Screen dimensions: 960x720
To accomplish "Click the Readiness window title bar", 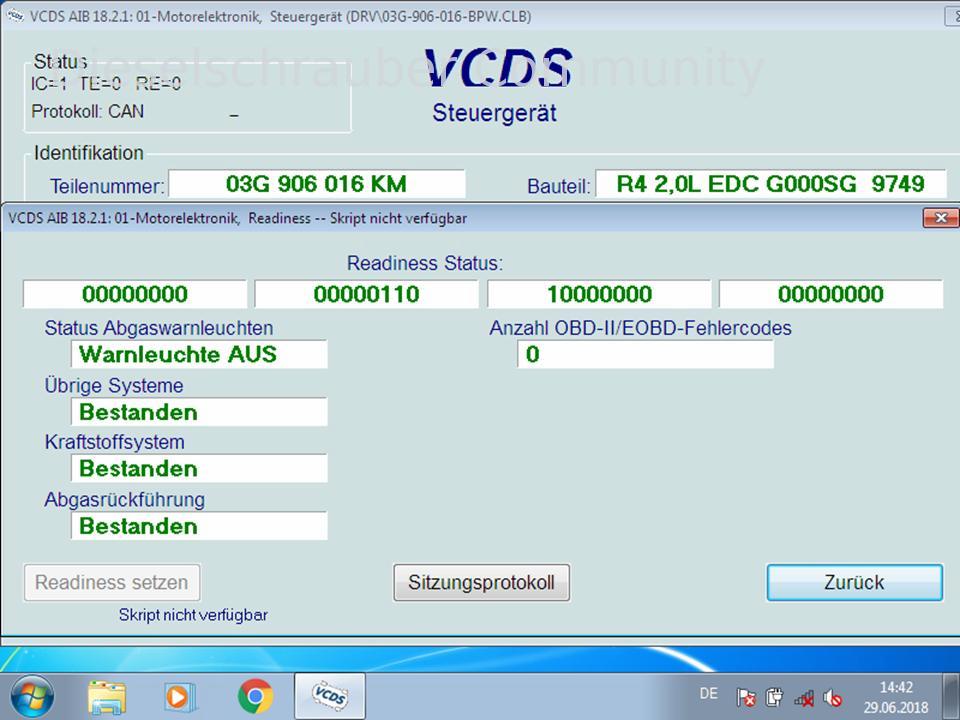I will (462, 218).
